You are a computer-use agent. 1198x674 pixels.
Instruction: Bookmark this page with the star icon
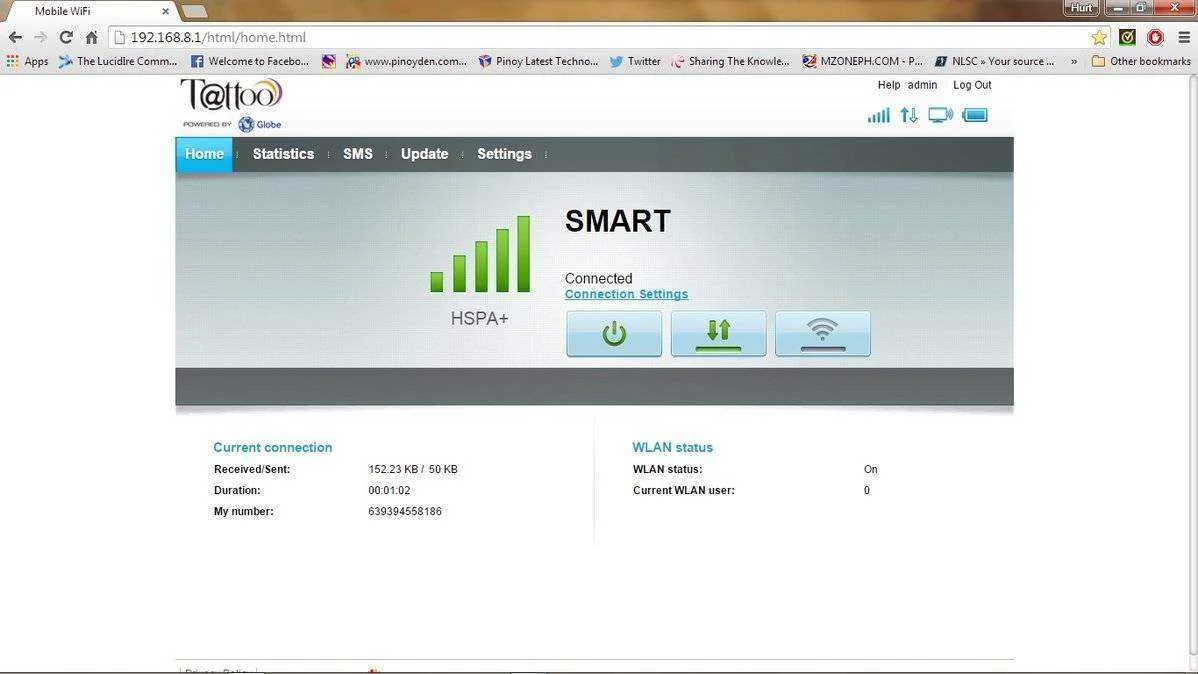pyautogui.click(x=1099, y=37)
